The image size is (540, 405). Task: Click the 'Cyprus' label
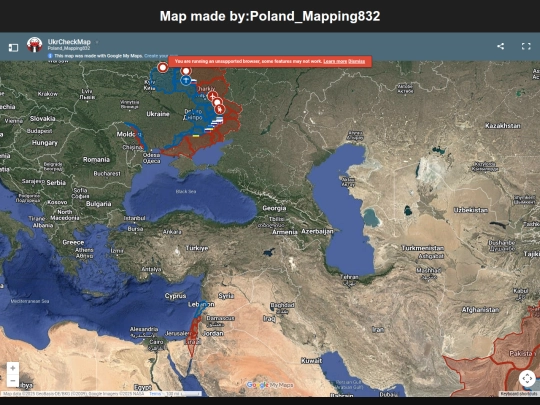pos(175,296)
